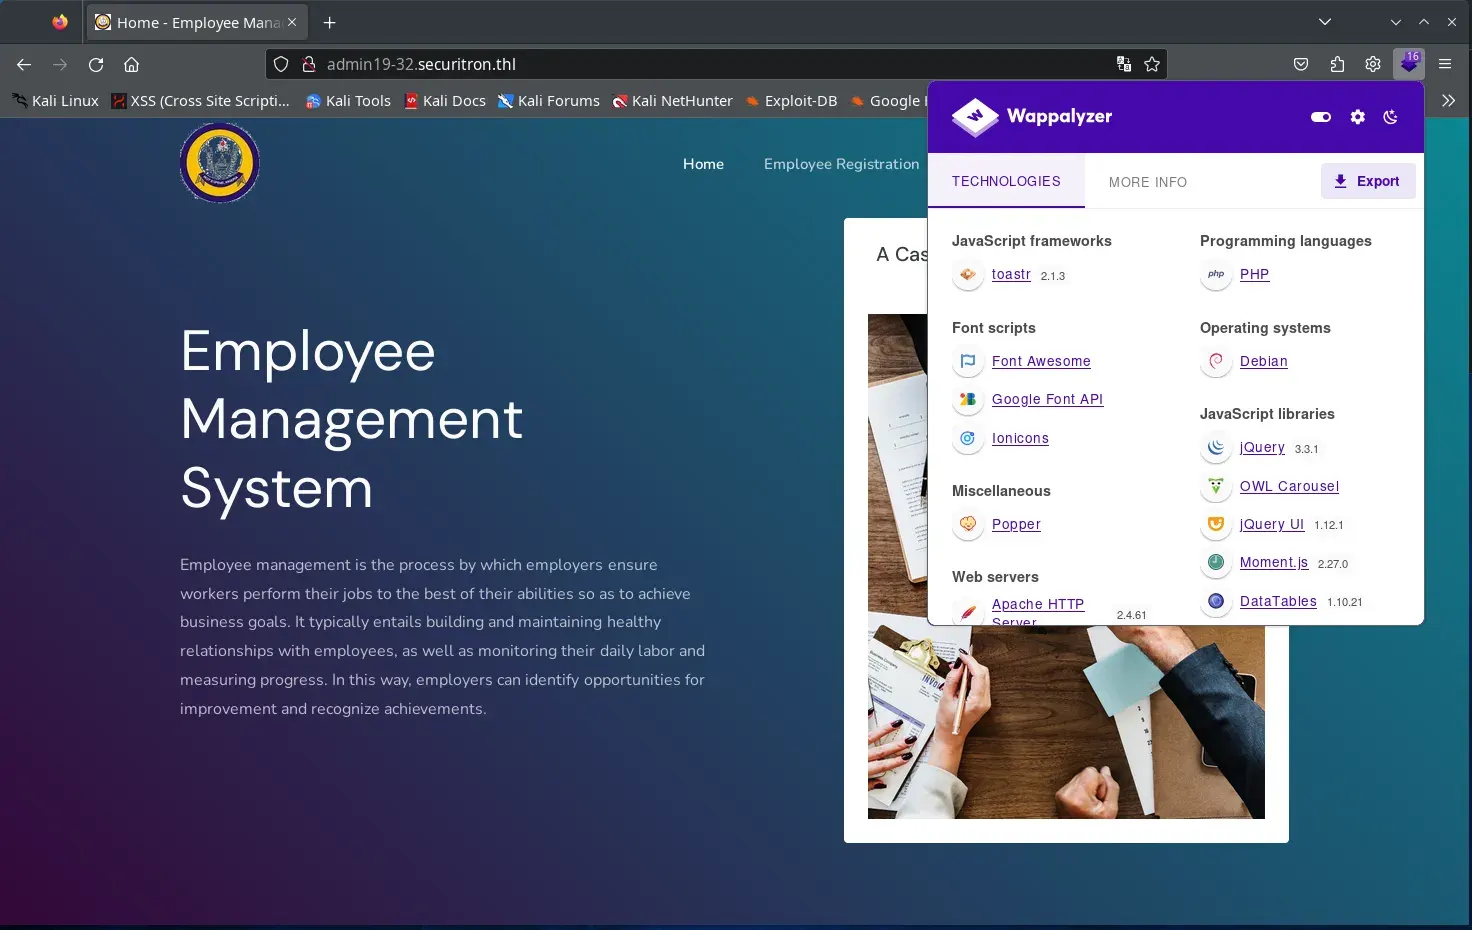Click the Google Font API icon

(x=968, y=399)
